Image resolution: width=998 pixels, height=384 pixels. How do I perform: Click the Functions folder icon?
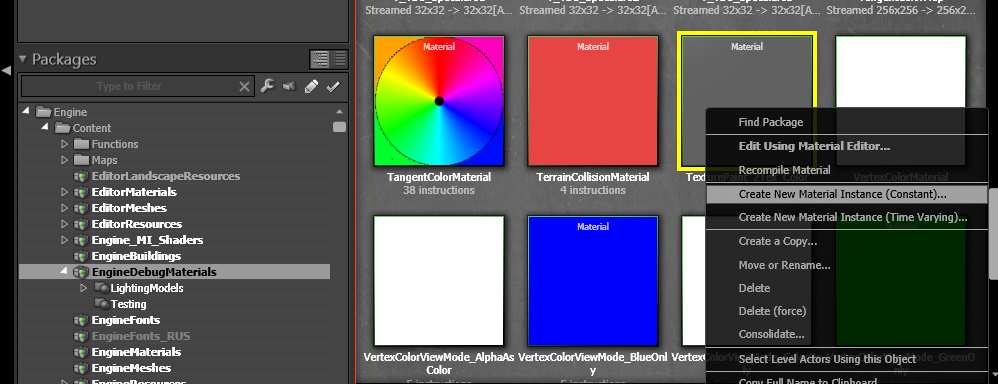point(81,144)
